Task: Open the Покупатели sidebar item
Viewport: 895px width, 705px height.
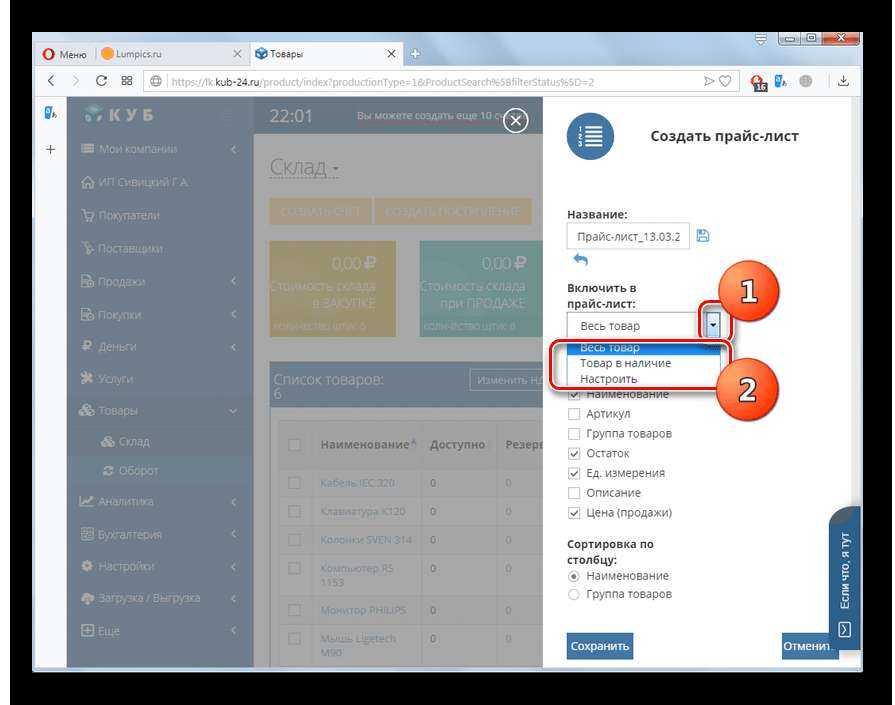Action: (128, 215)
